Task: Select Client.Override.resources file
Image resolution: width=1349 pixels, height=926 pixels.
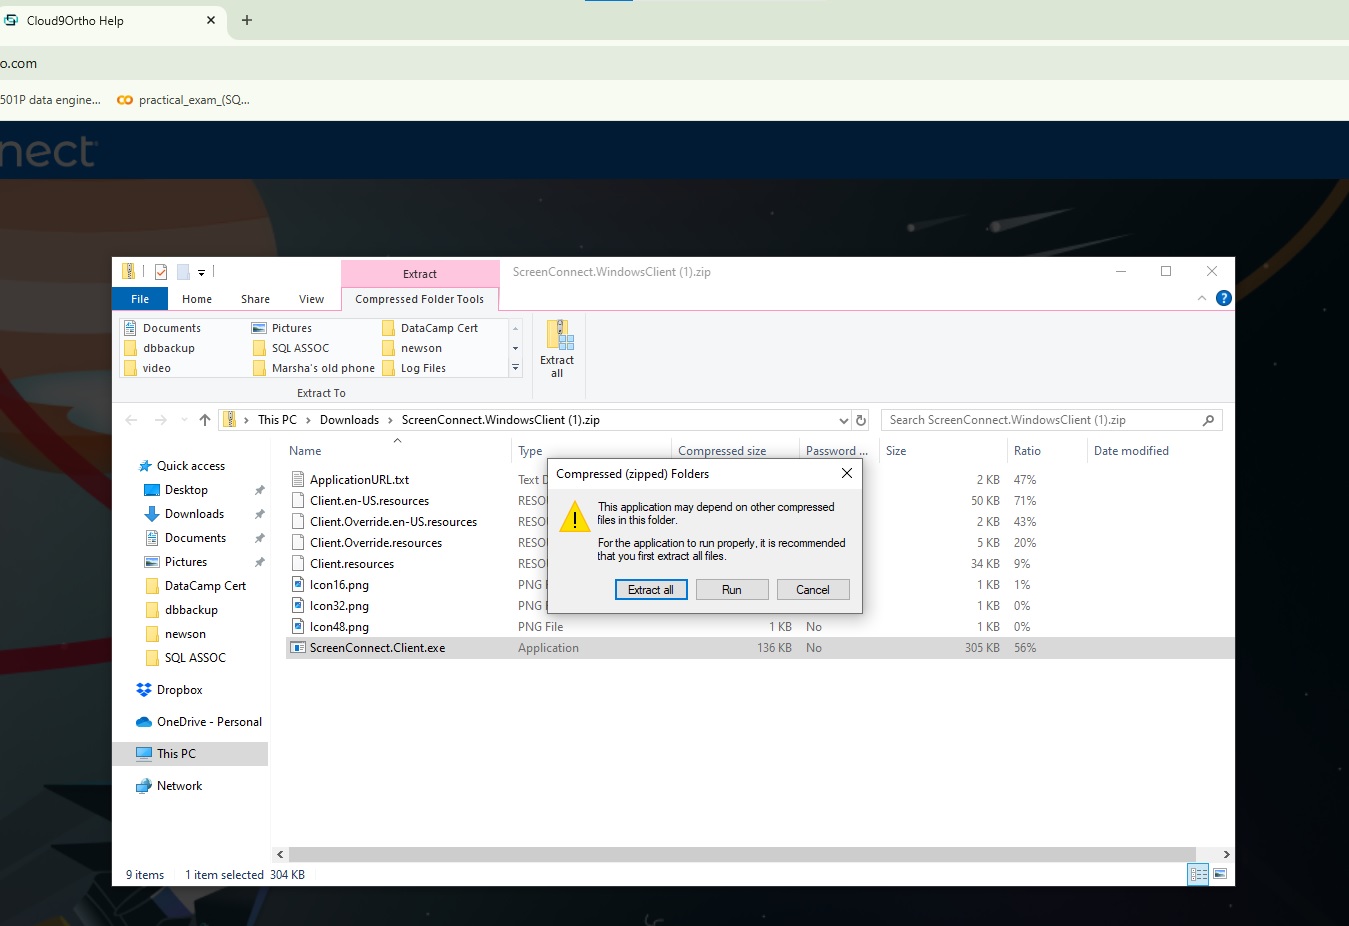Action: [x=375, y=543]
